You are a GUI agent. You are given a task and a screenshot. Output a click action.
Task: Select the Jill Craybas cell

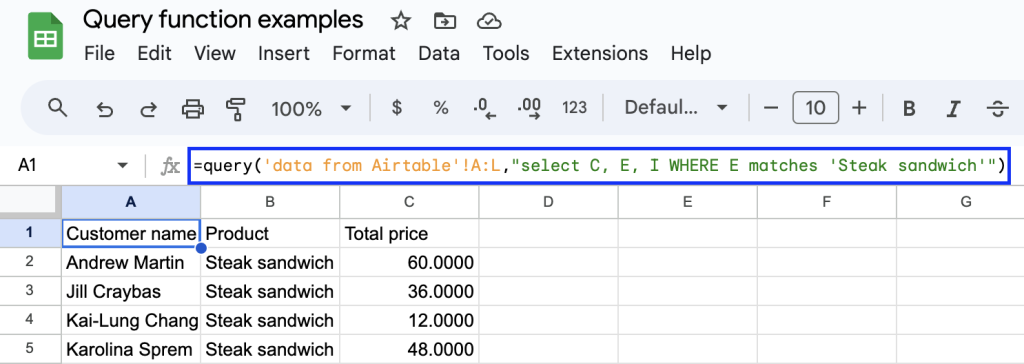131,291
